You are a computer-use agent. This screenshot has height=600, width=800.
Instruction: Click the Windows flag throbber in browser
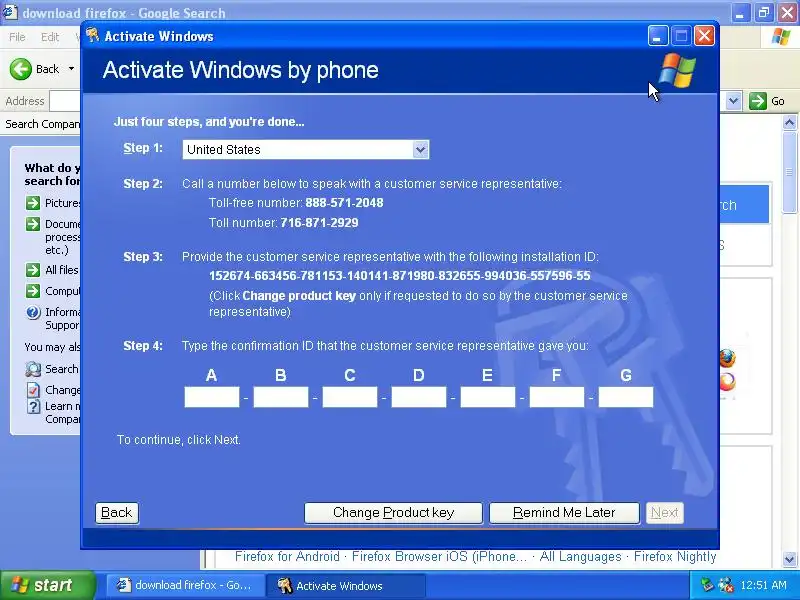(781, 37)
